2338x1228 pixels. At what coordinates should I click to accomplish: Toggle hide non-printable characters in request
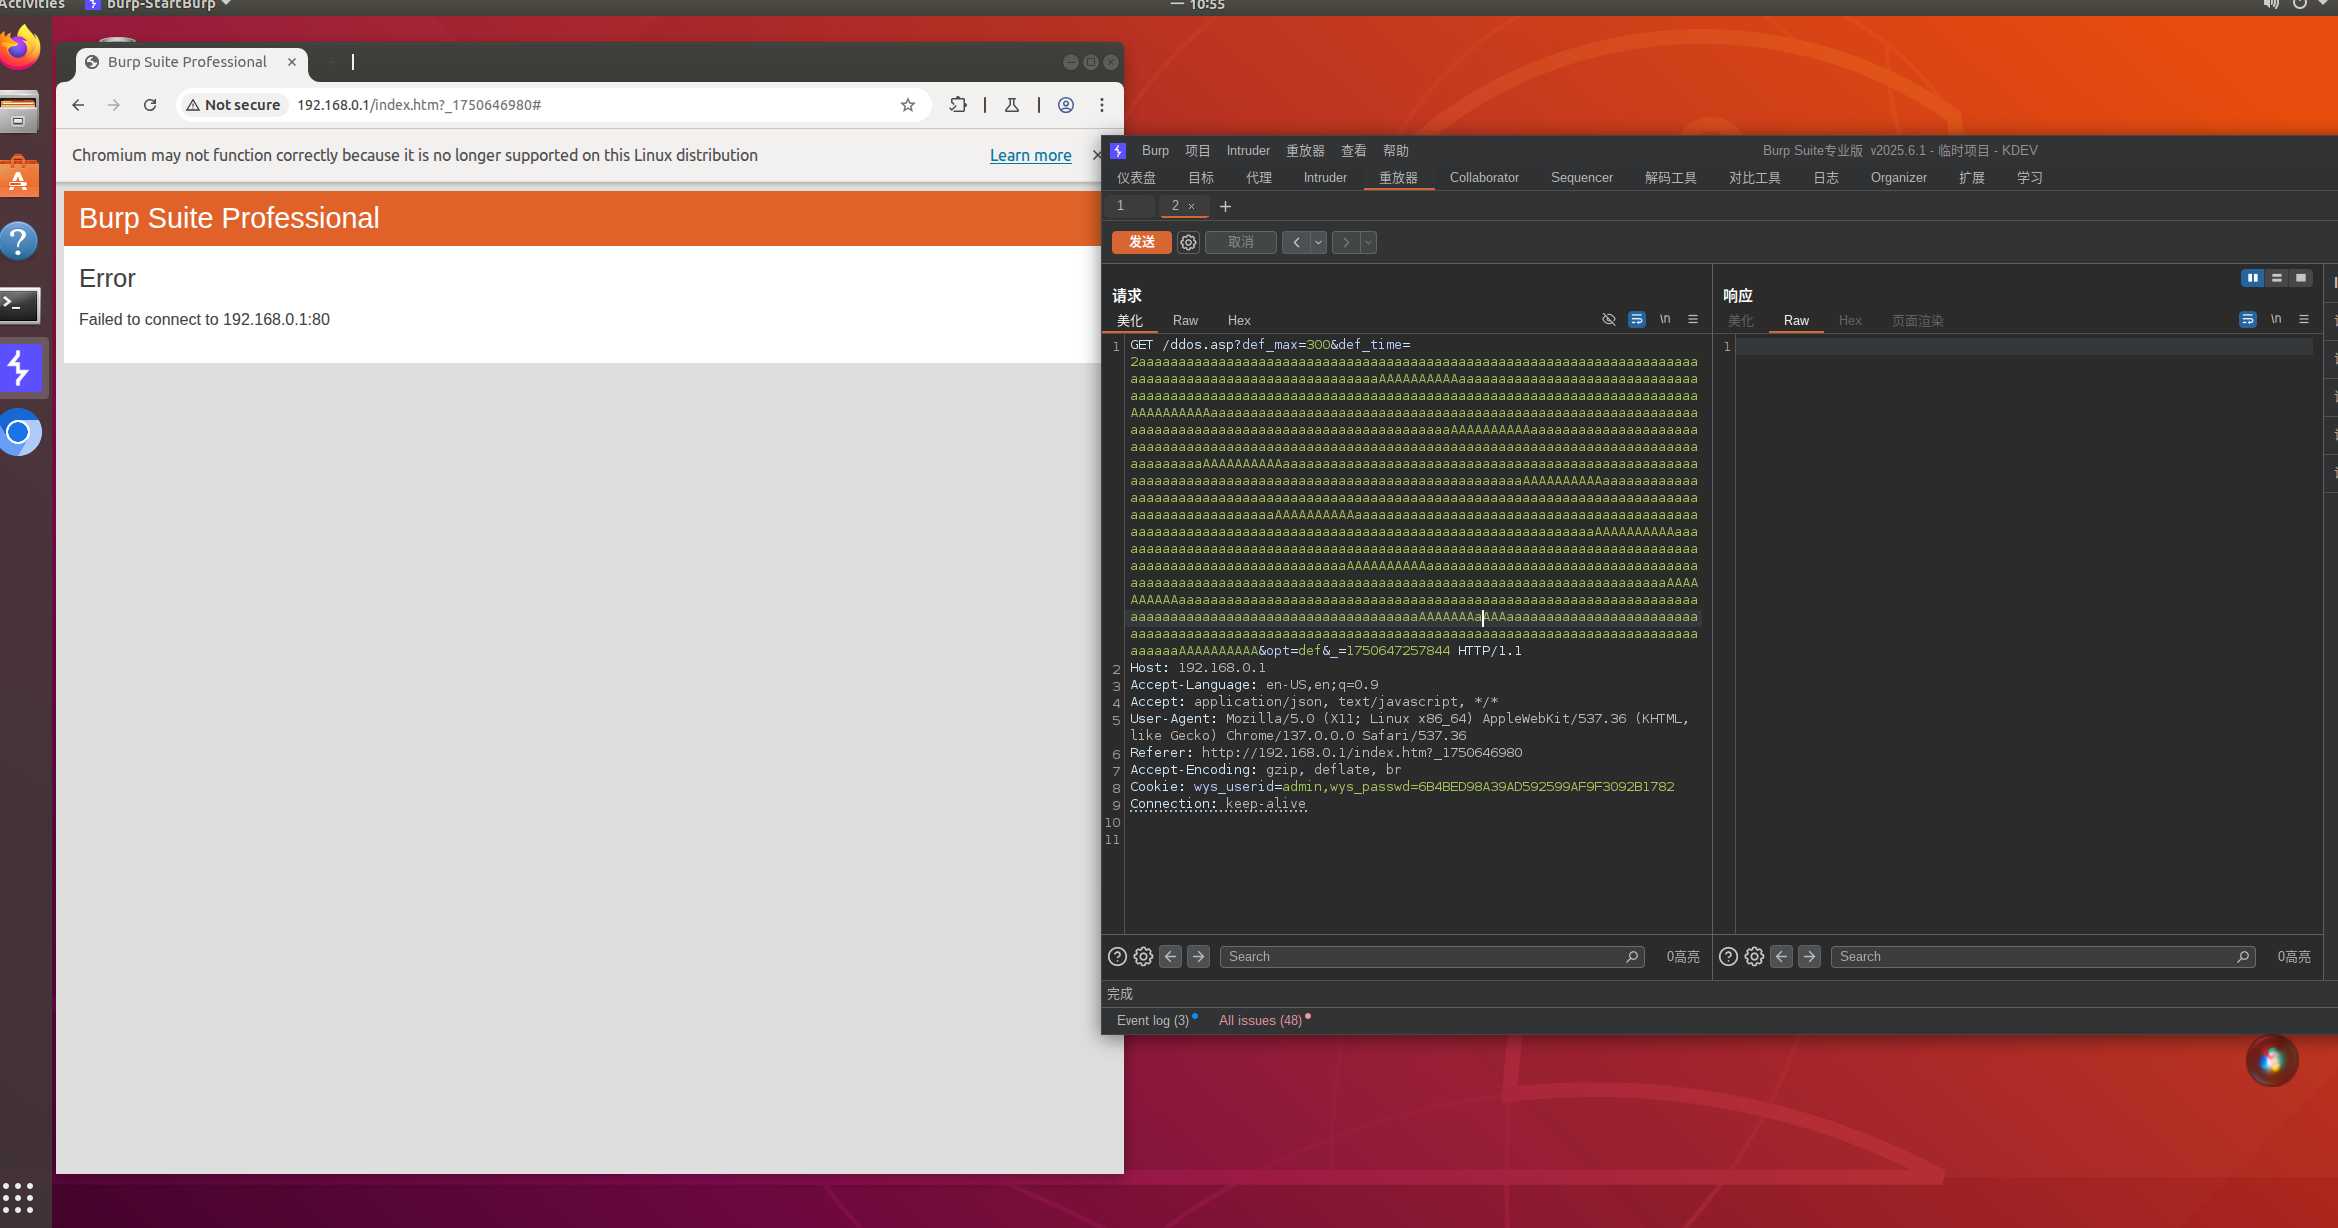pyautogui.click(x=1608, y=320)
